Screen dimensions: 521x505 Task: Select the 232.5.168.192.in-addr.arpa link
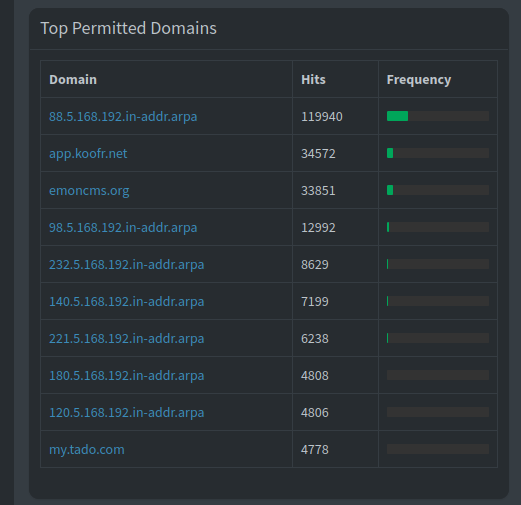(126, 264)
